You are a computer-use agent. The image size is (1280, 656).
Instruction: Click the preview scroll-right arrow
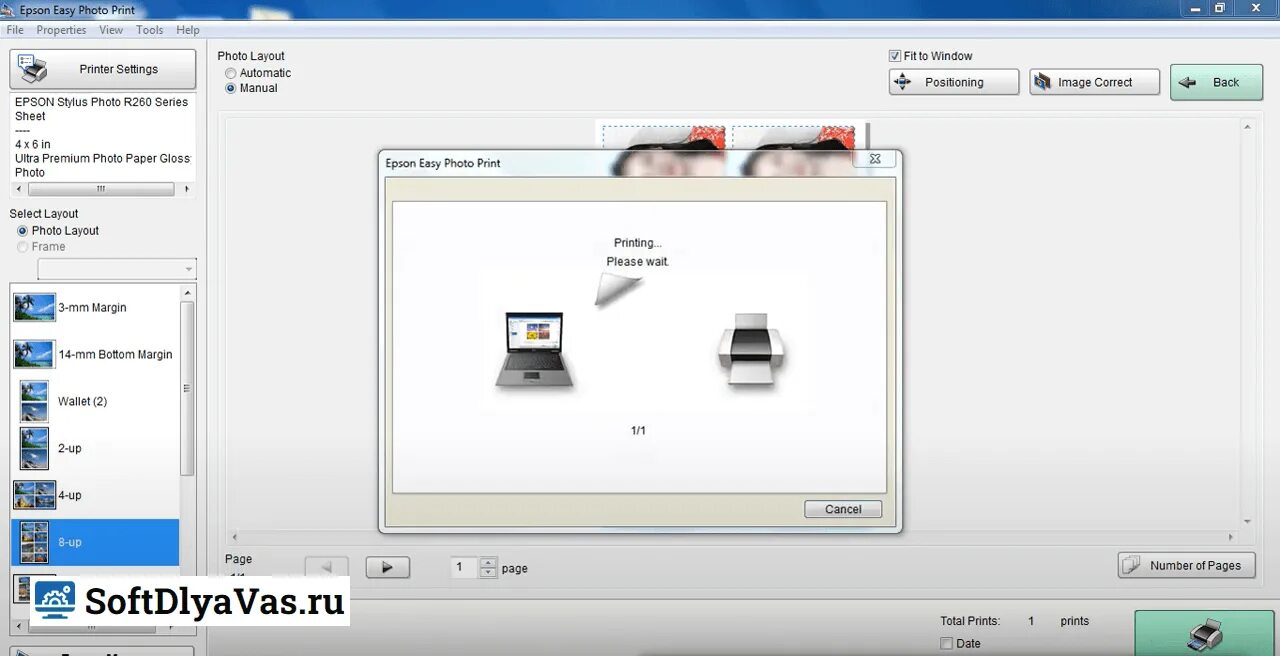(1233, 538)
